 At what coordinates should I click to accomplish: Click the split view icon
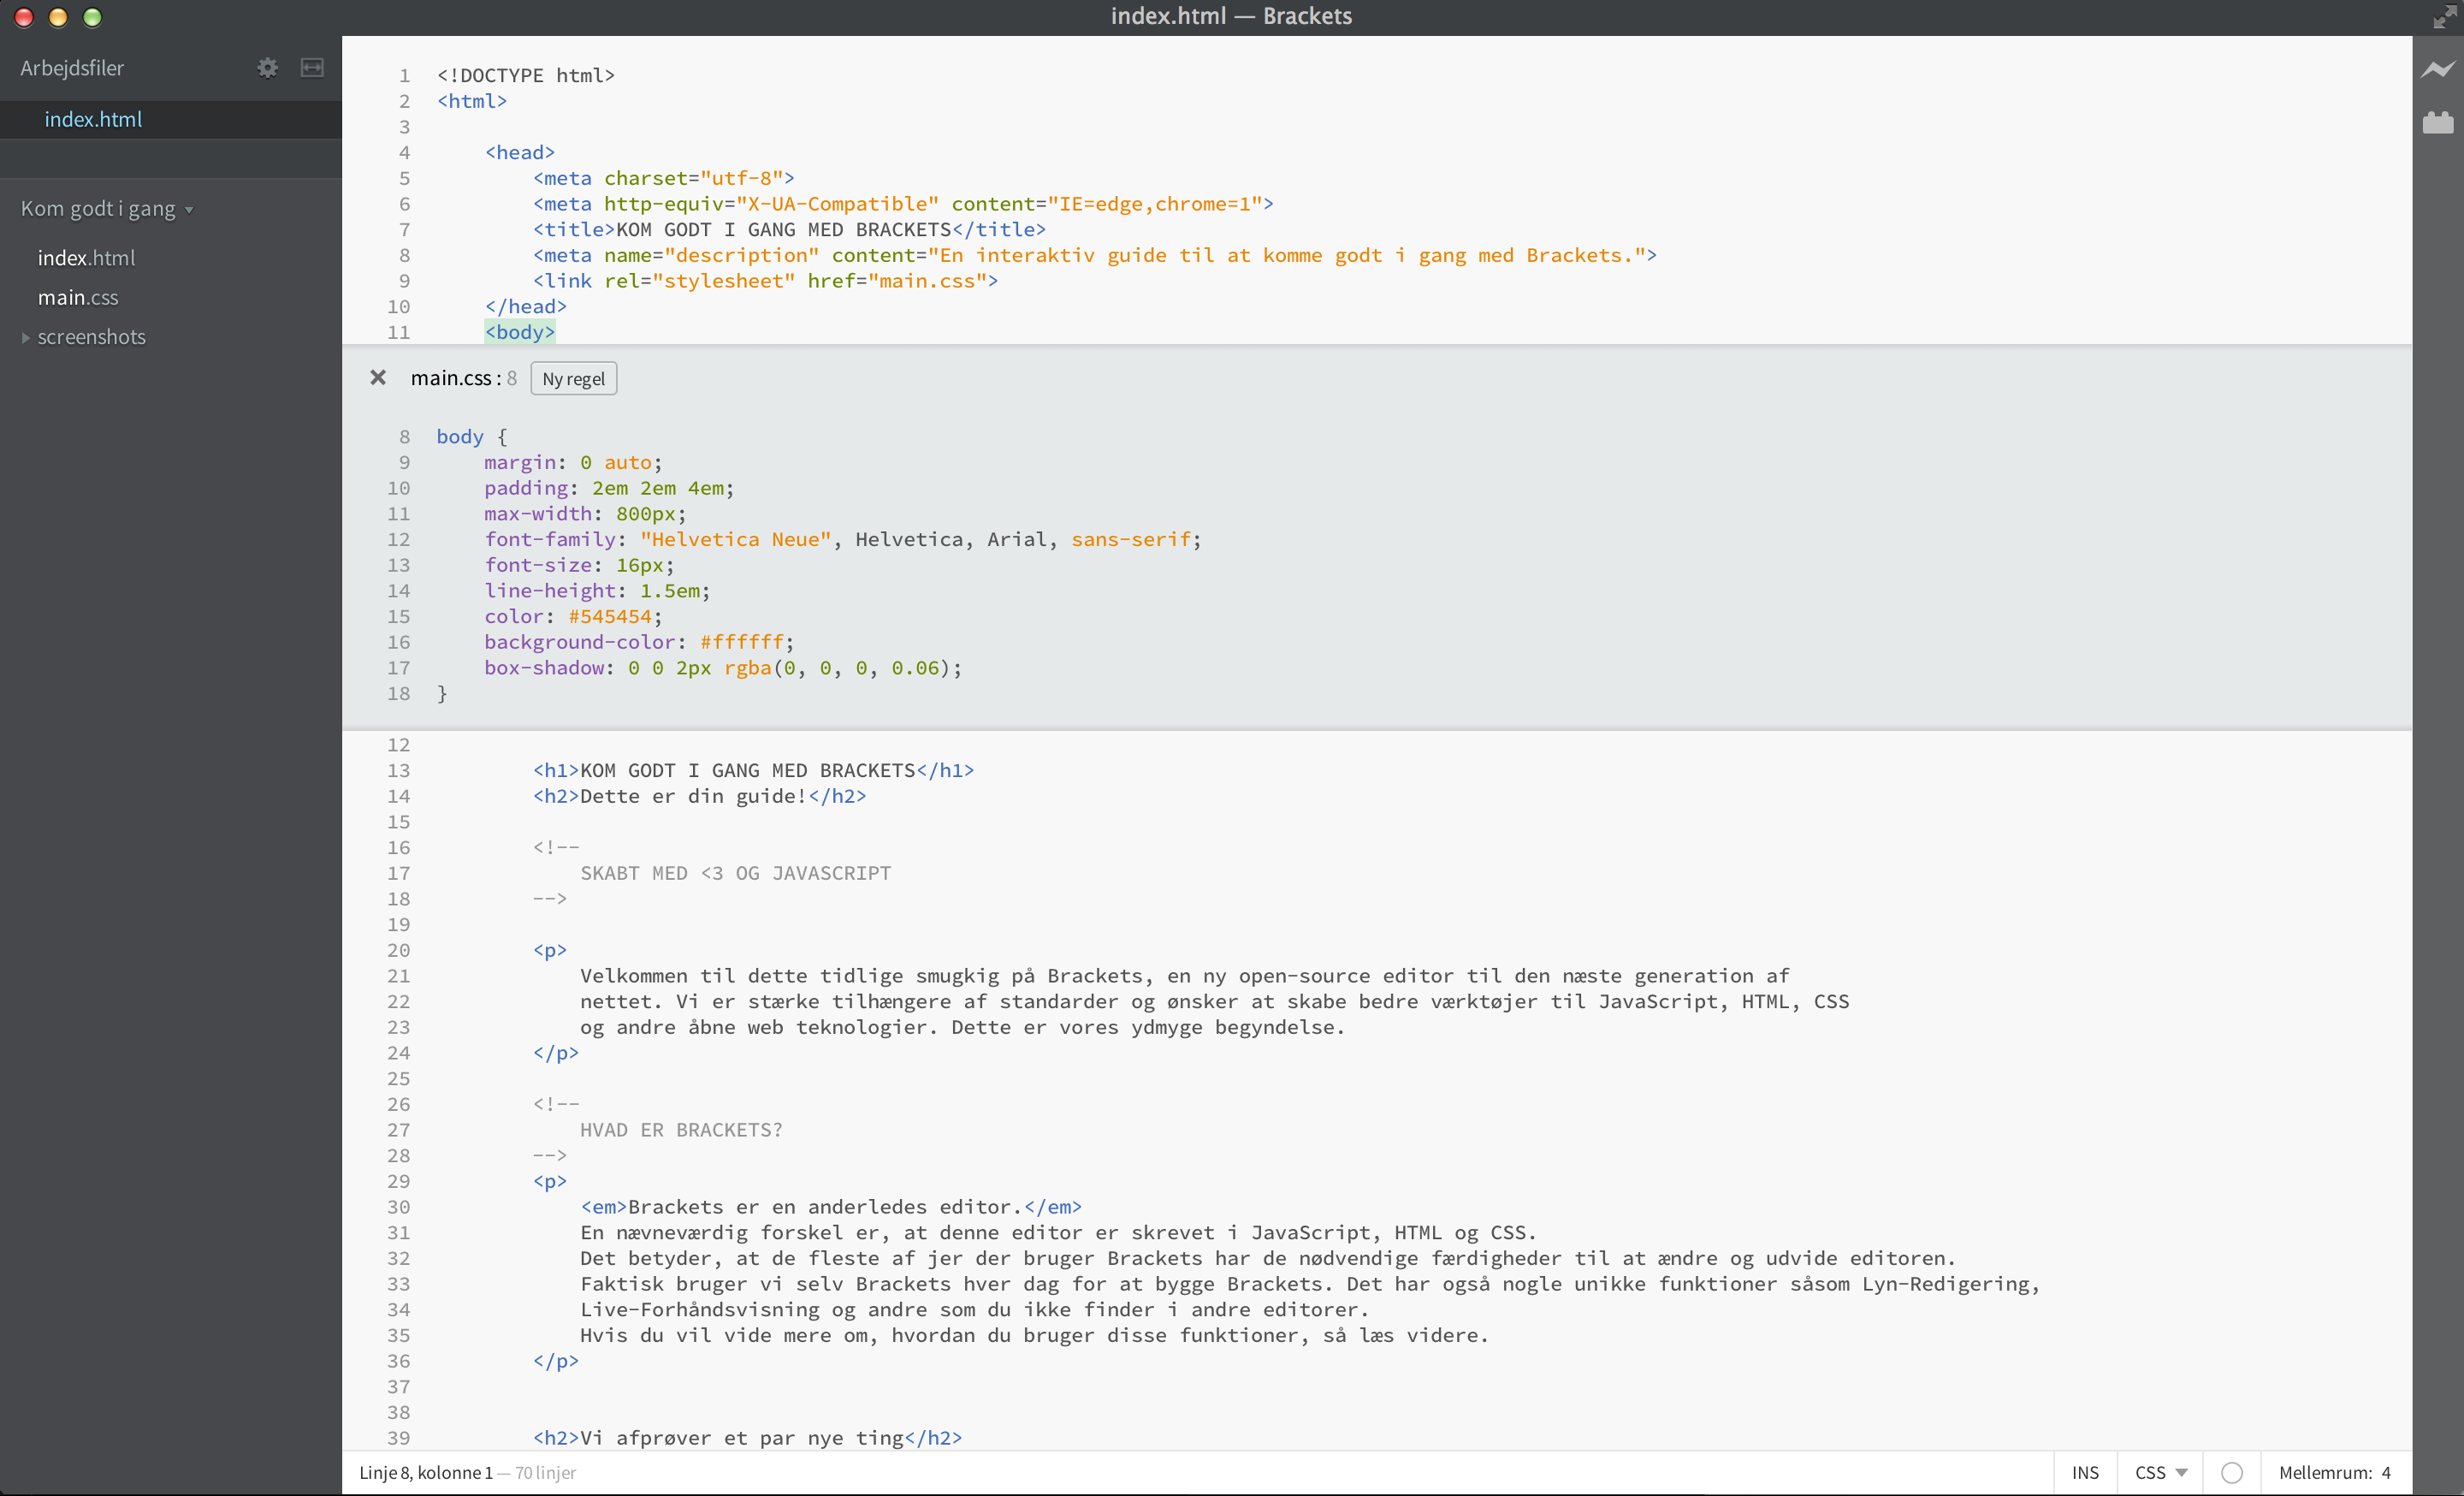[x=312, y=68]
